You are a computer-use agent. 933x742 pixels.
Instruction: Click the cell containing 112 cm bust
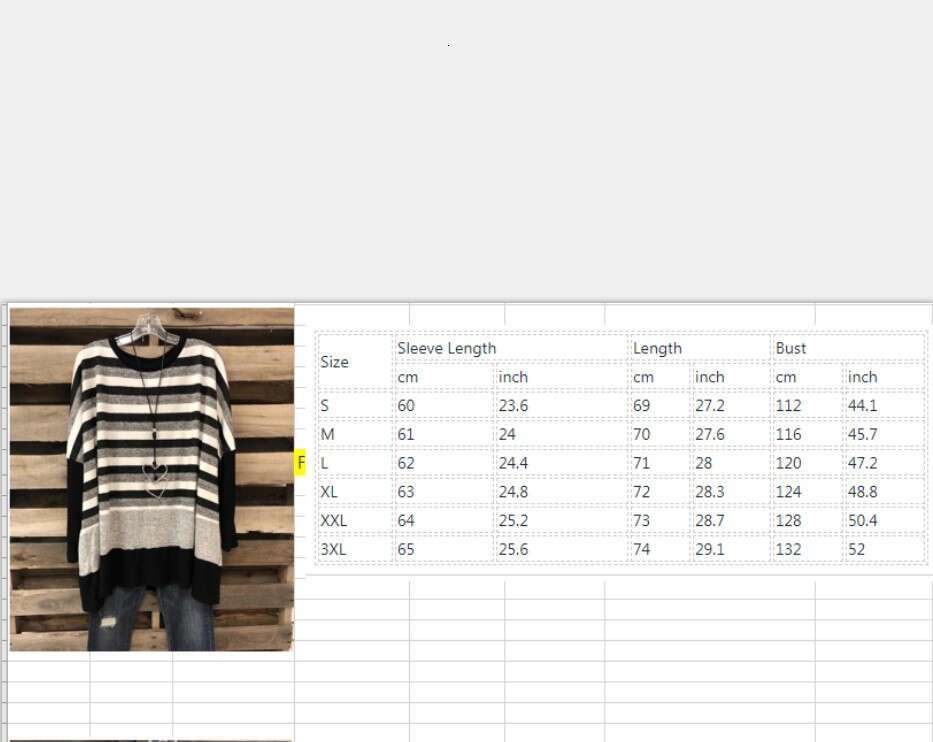pos(789,405)
